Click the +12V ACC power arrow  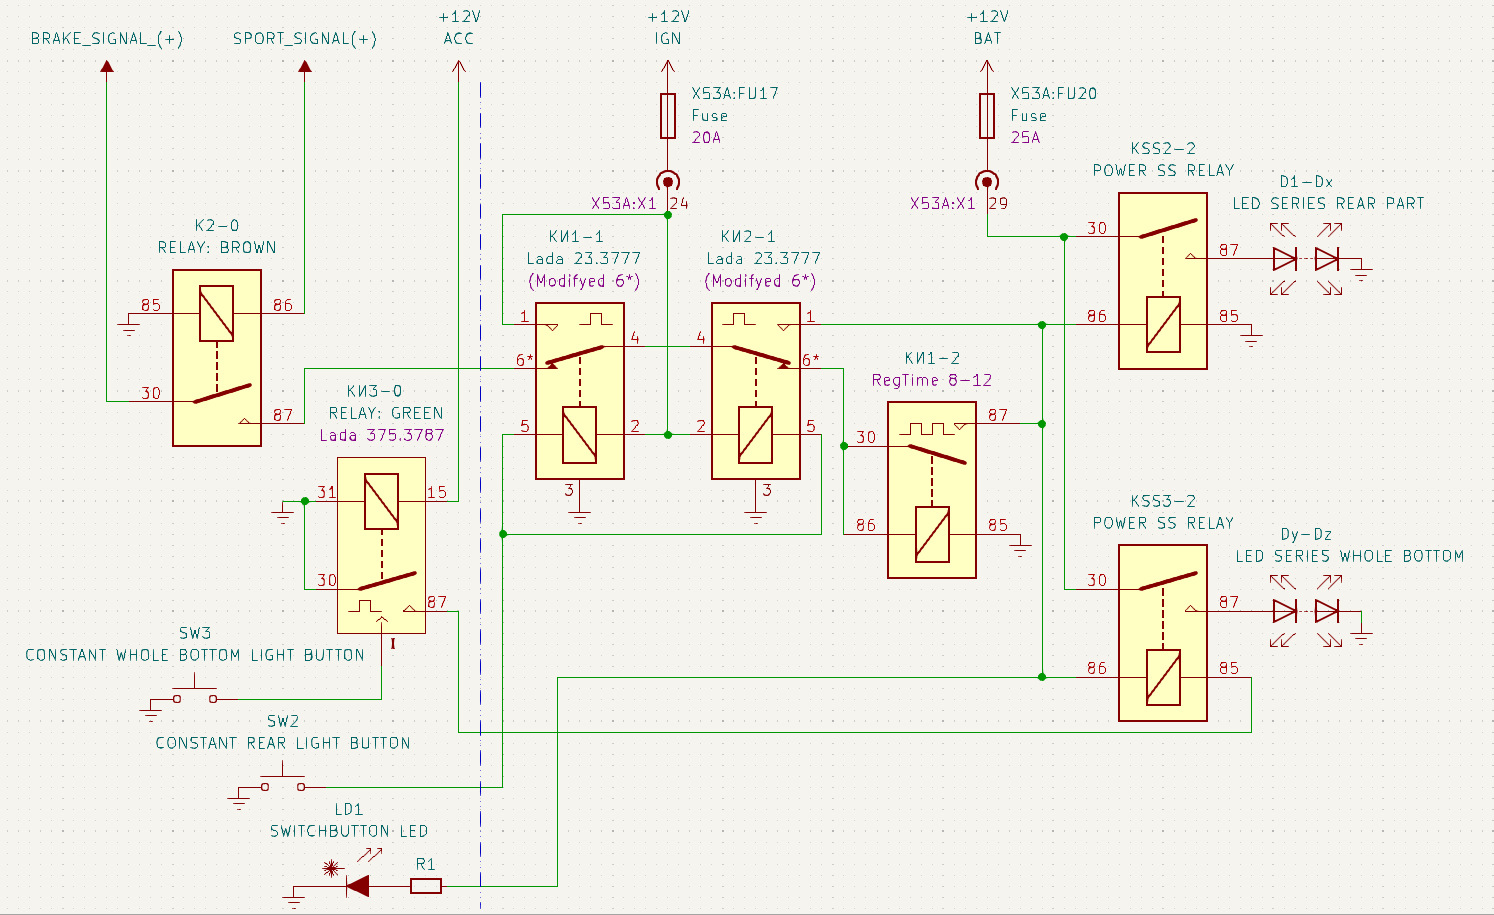click(x=459, y=67)
